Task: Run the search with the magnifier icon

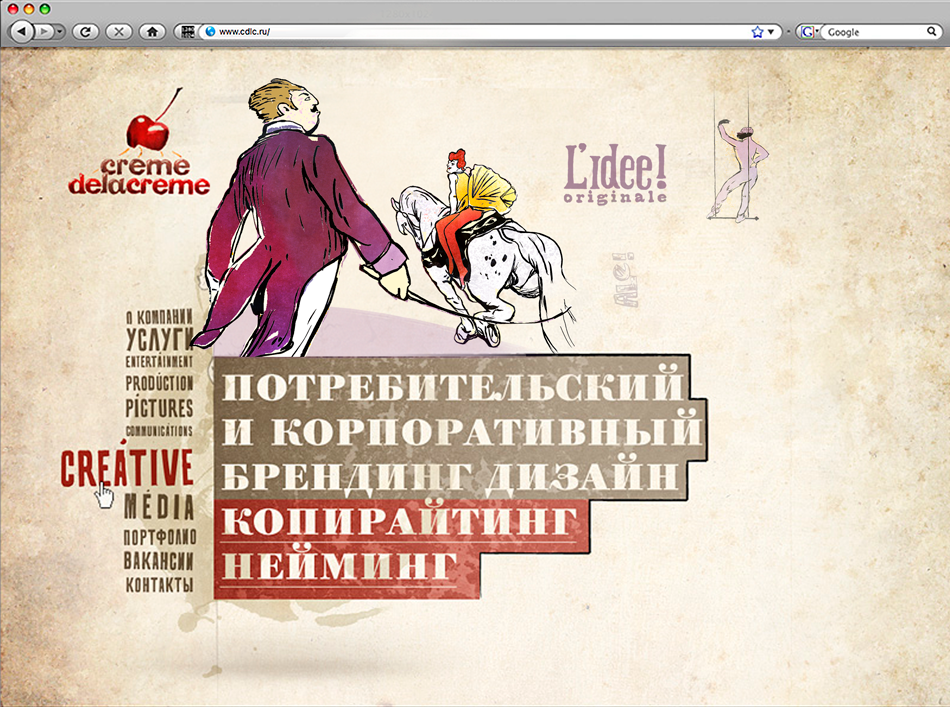Action: click(x=932, y=32)
